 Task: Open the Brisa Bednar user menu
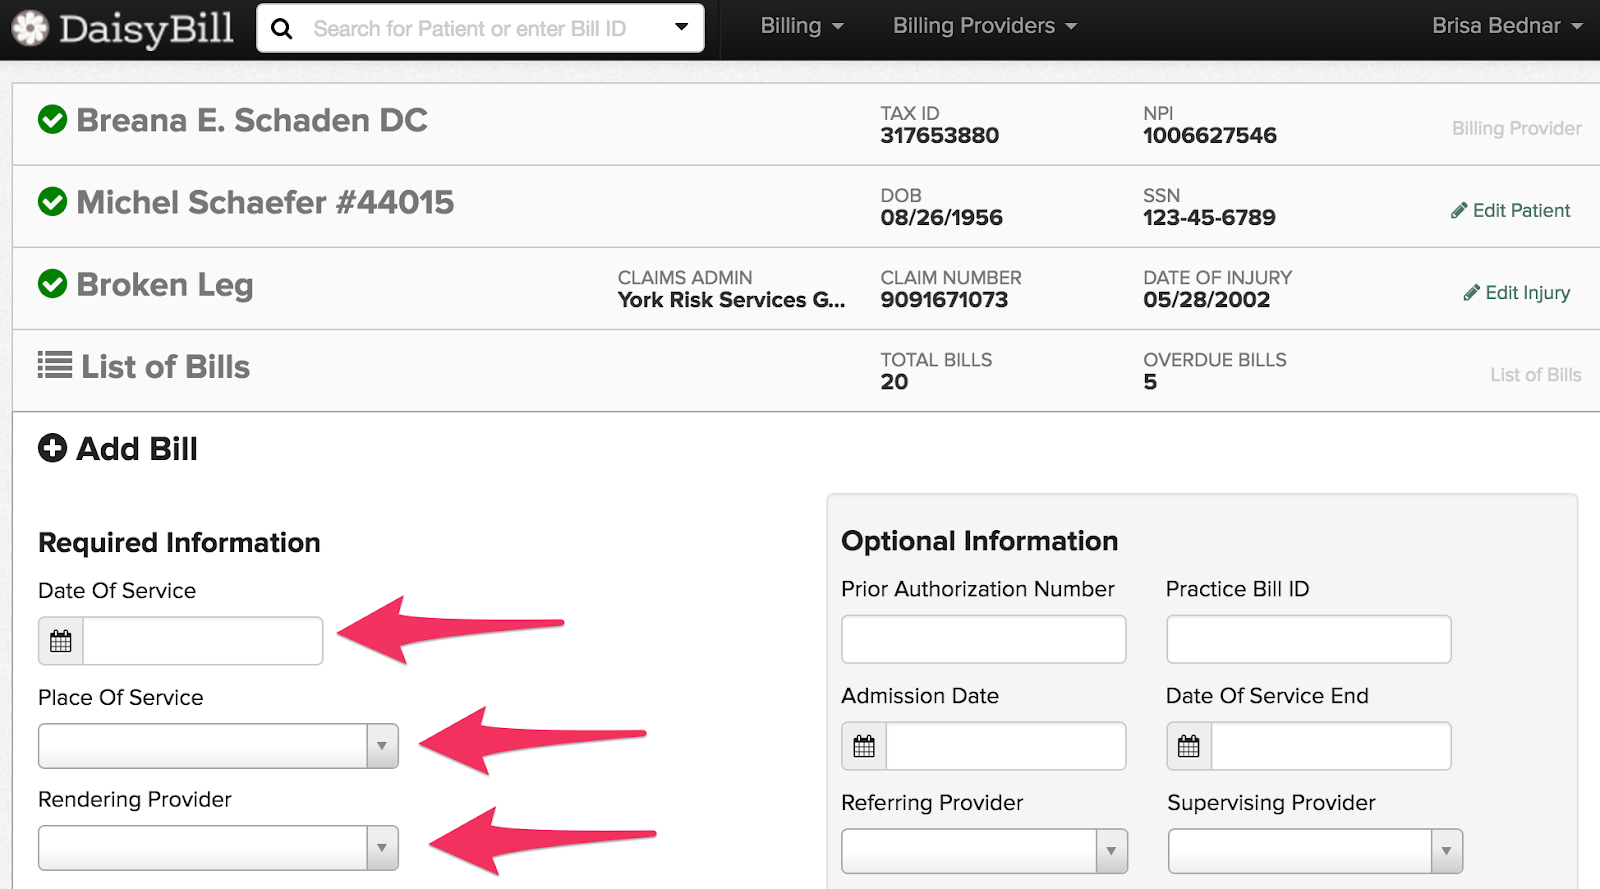(1506, 26)
